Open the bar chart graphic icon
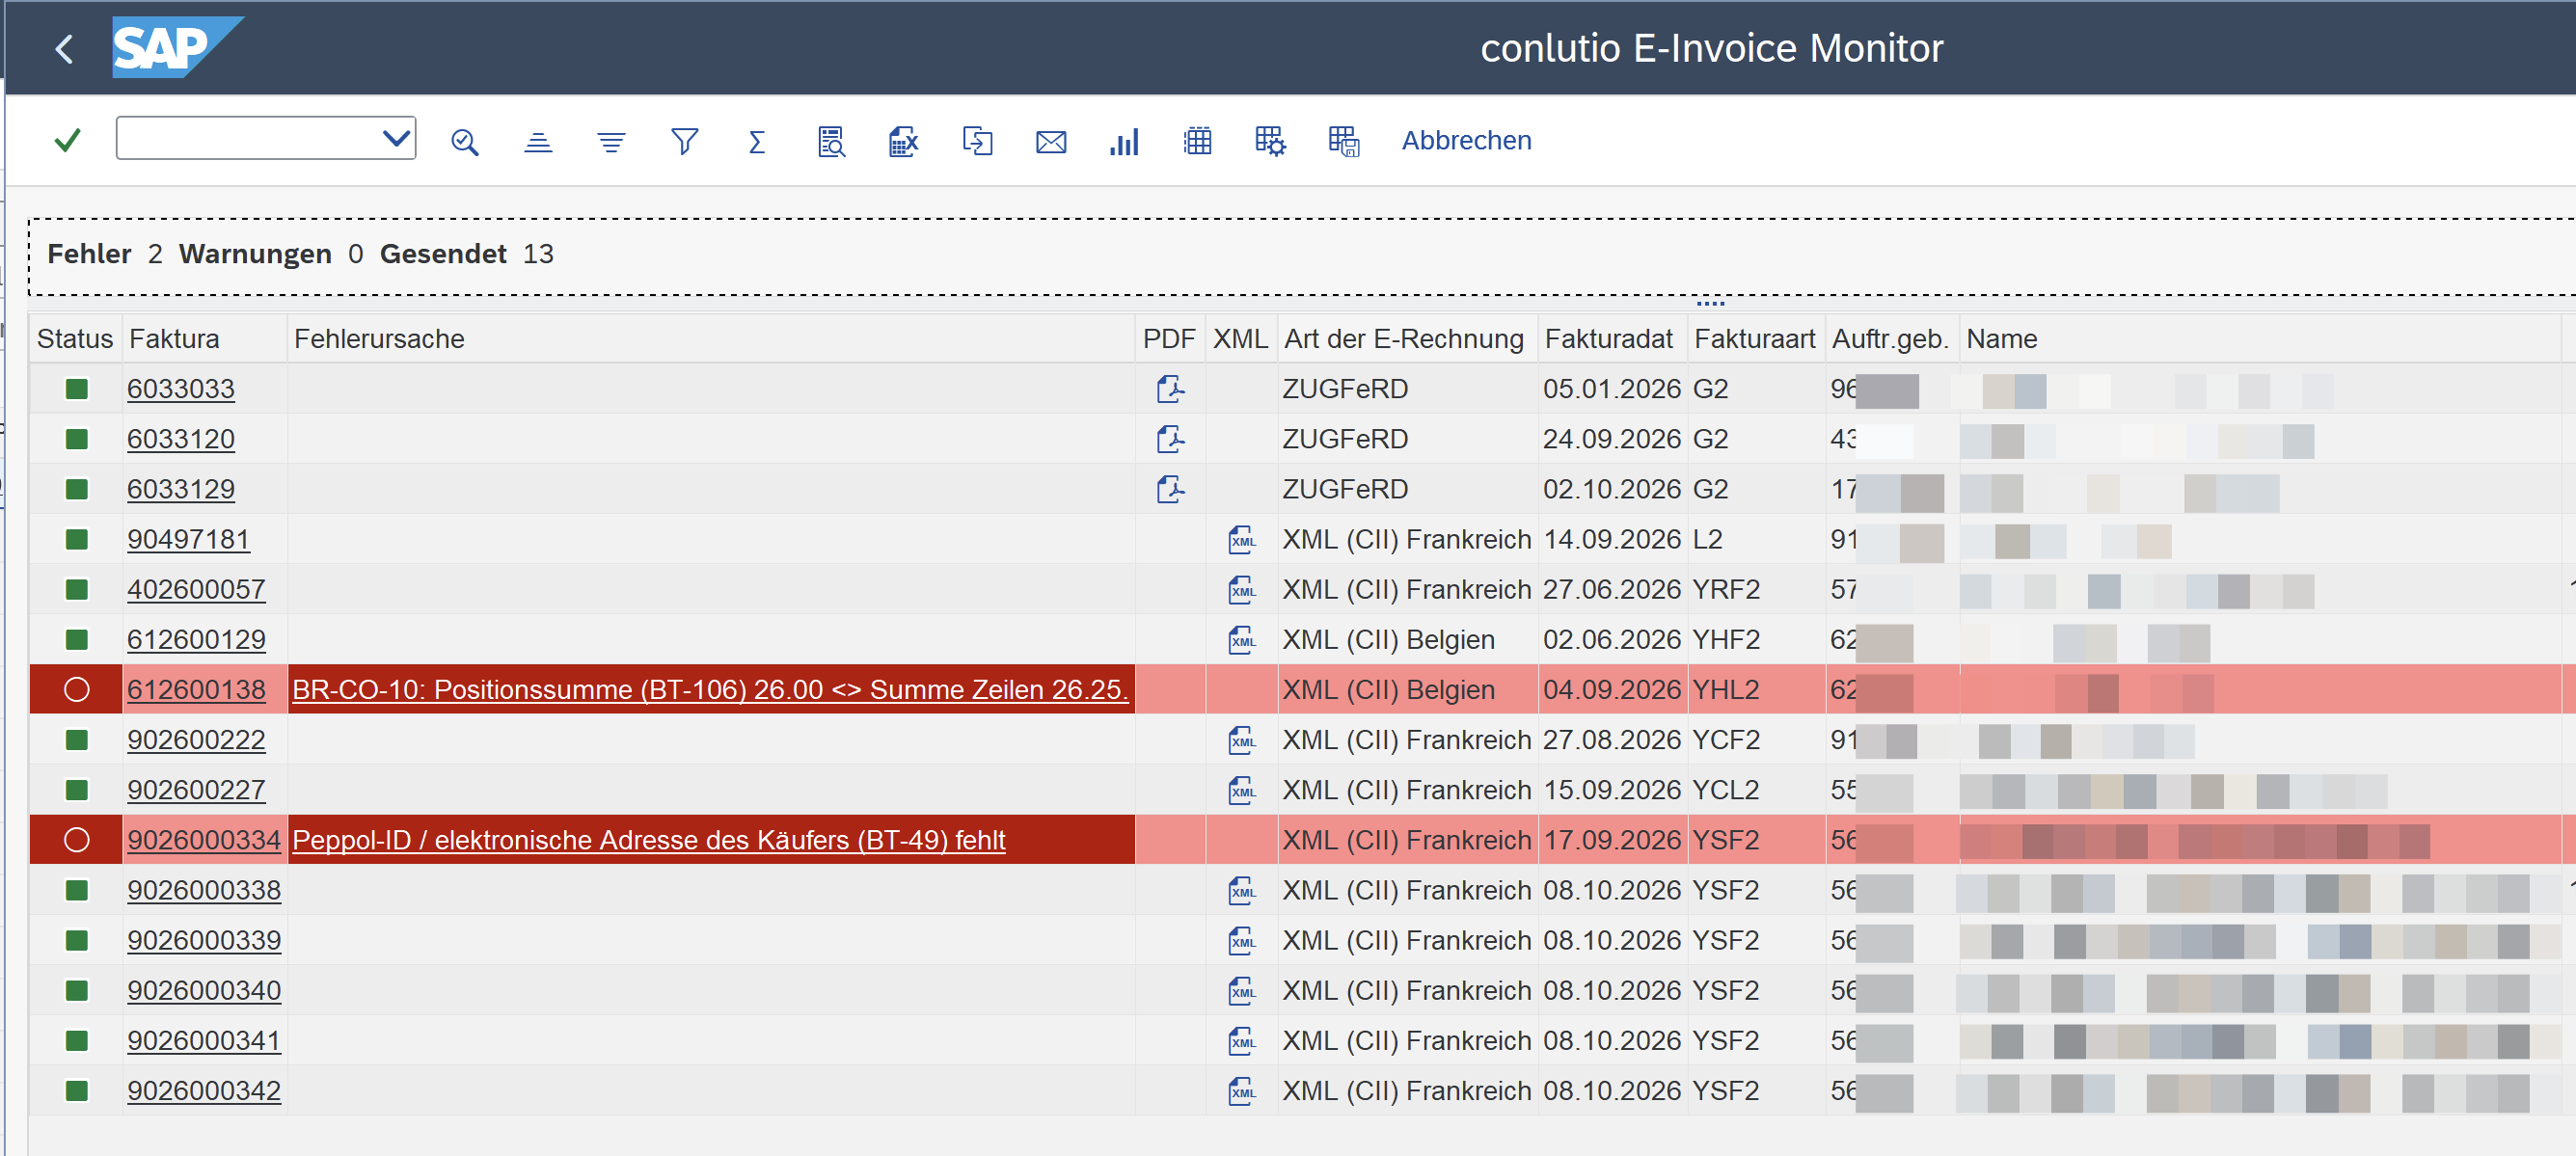Viewport: 2576px width, 1156px height. point(1124,142)
